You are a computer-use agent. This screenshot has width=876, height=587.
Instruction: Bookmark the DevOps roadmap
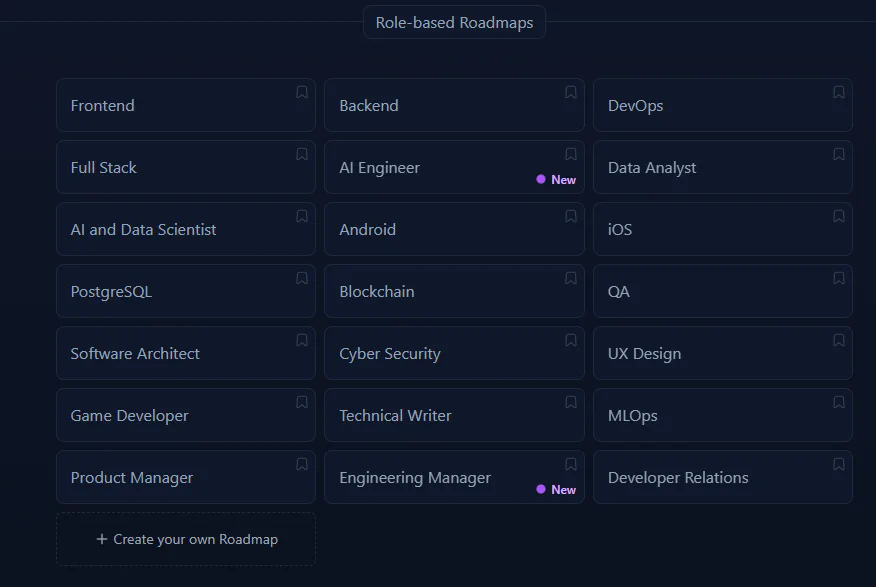pos(839,92)
